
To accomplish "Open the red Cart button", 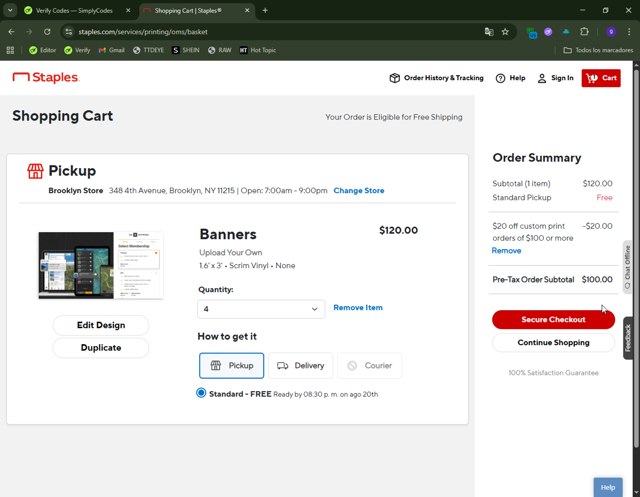I will 601,78.
